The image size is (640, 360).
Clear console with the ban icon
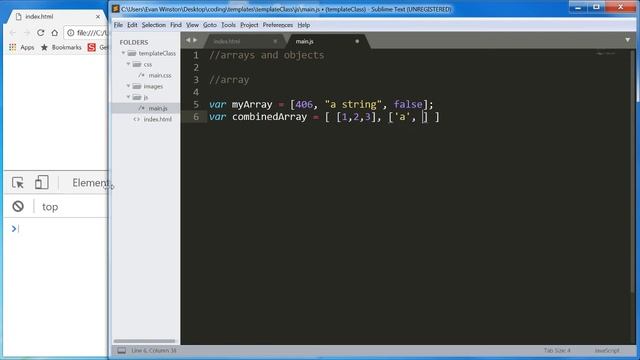click(18, 207)
